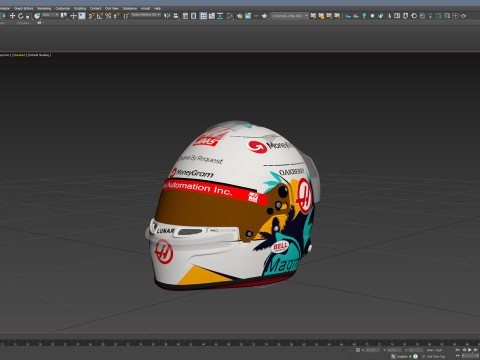
Task: Click the timeline track bar
Action: [240, 342]
